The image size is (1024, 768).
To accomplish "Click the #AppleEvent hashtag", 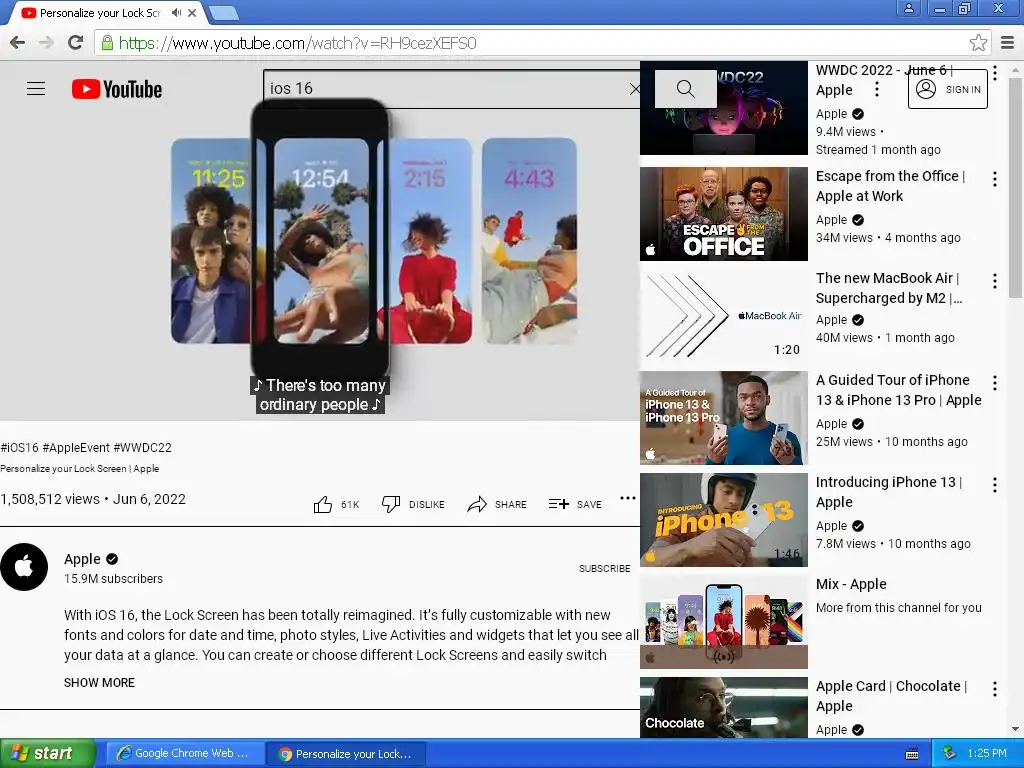I will point(76,447).
